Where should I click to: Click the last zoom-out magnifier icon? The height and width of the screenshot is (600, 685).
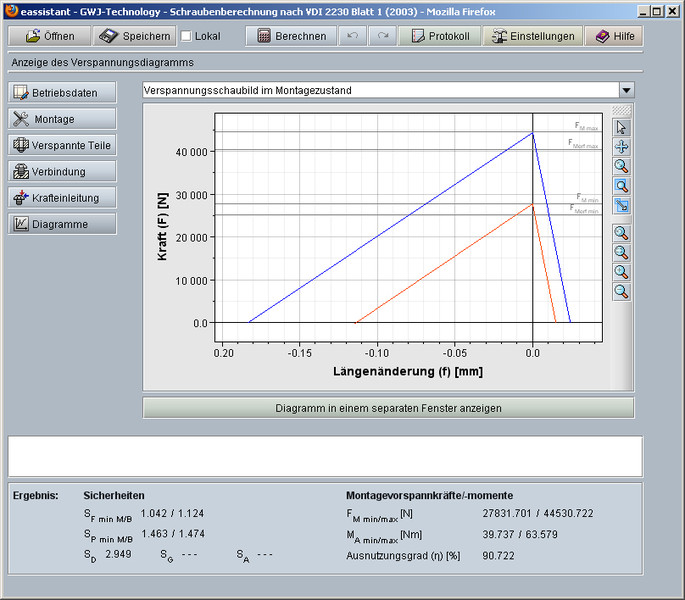621,291
